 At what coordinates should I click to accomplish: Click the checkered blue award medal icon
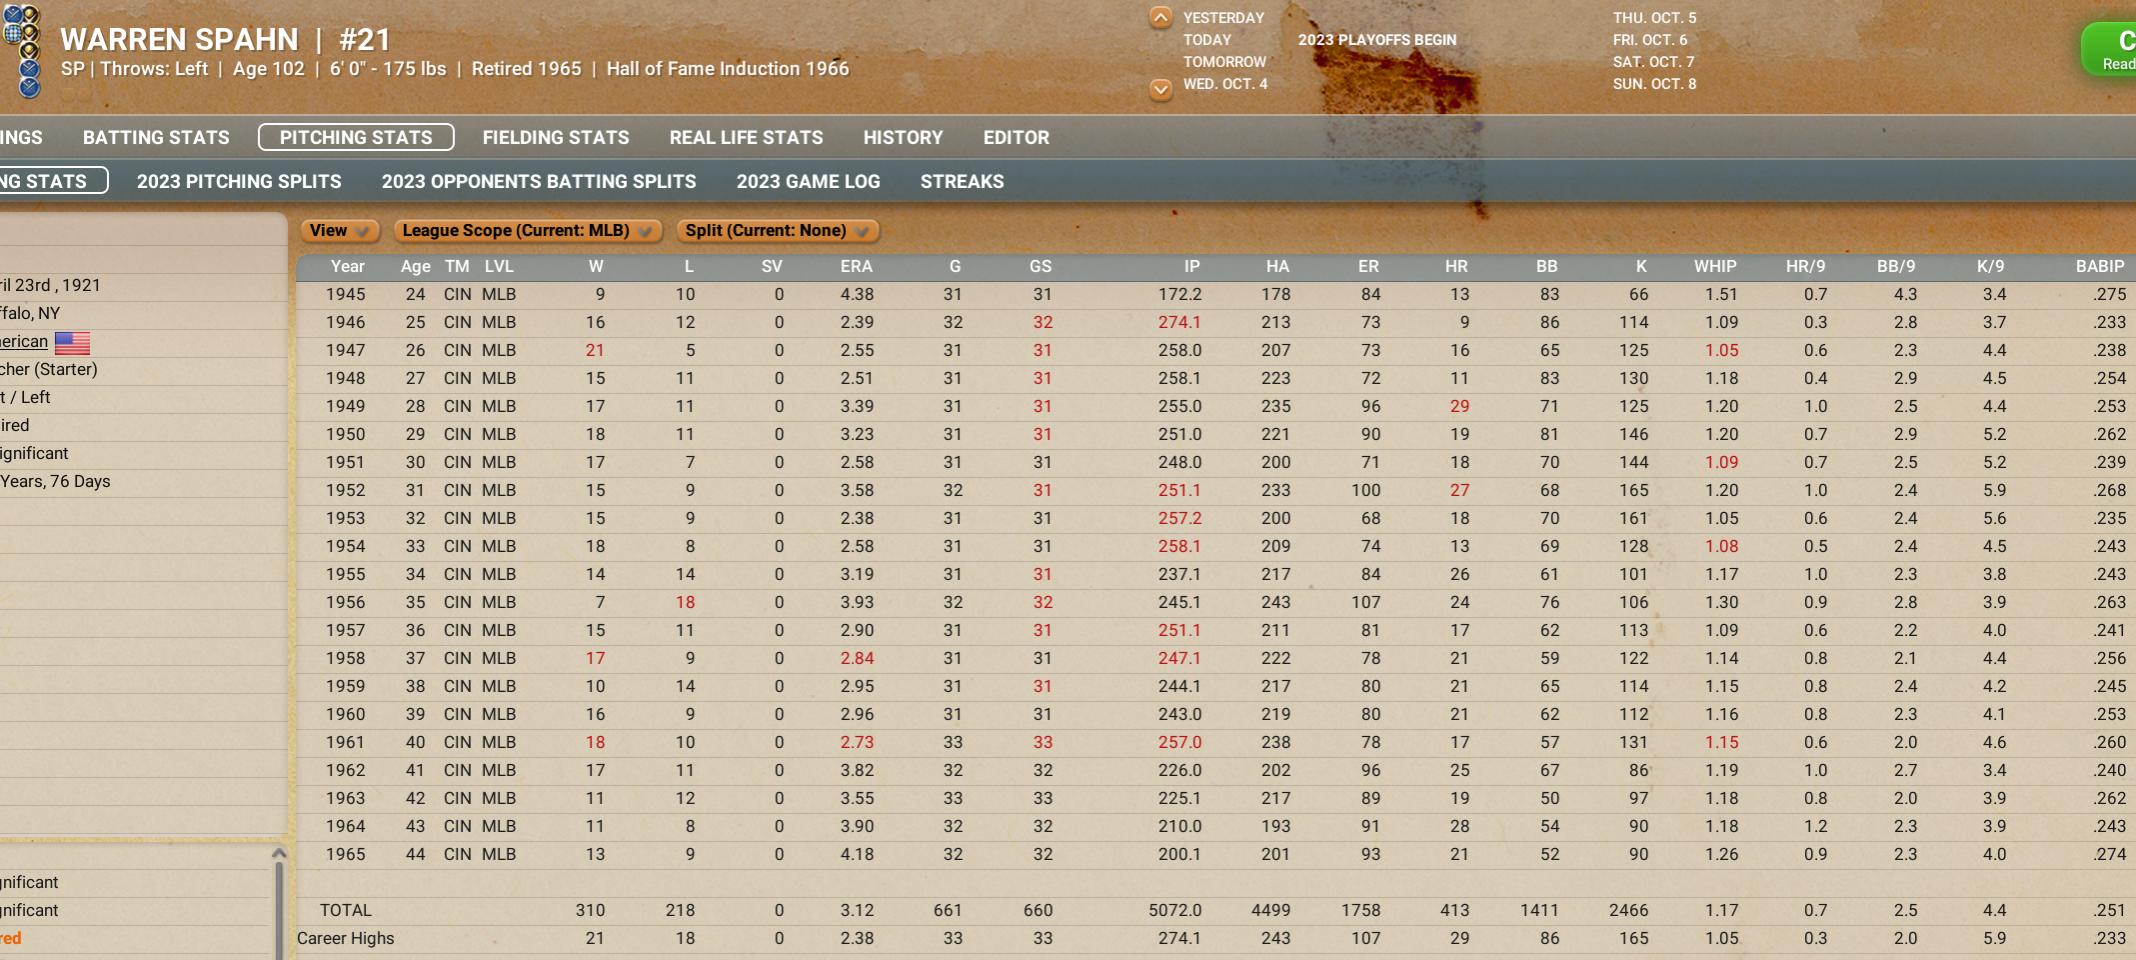[x=12, y=32]
